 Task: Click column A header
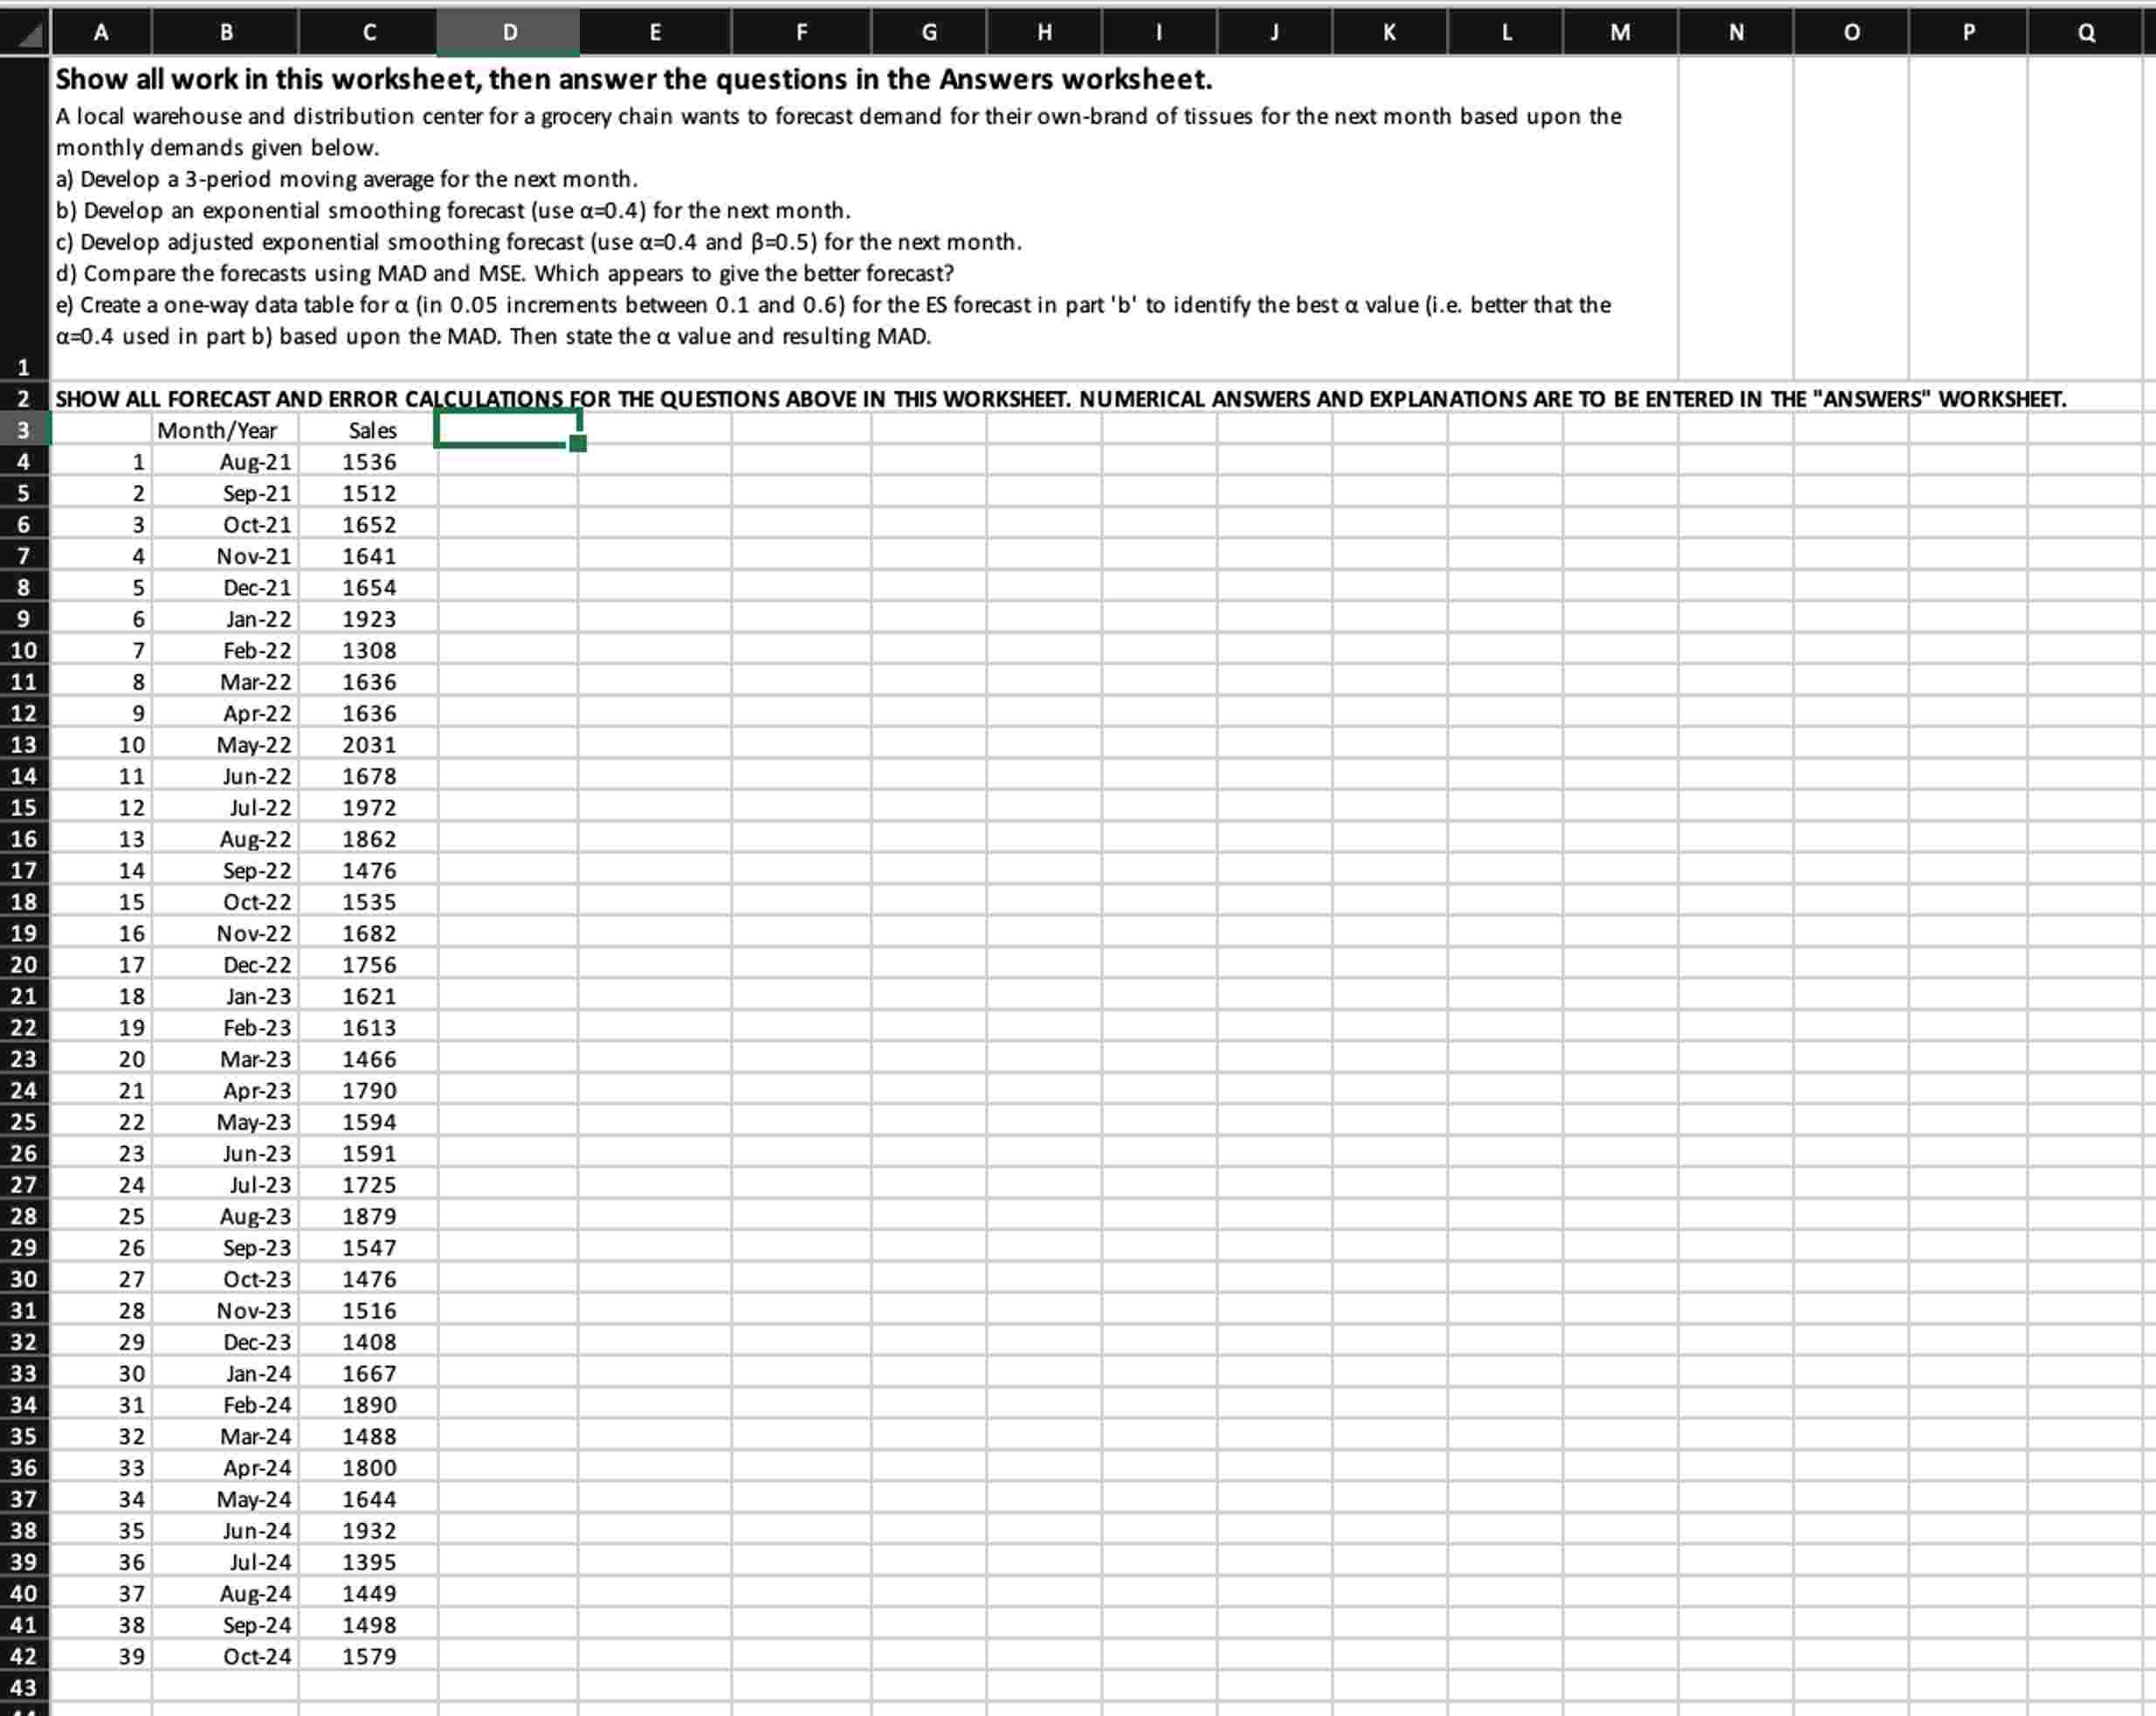(101, 31)
